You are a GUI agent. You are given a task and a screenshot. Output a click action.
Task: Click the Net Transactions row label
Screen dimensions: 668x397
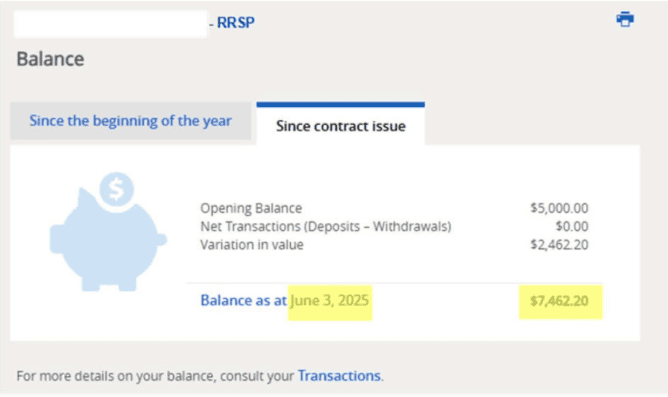tap(325, 227)
